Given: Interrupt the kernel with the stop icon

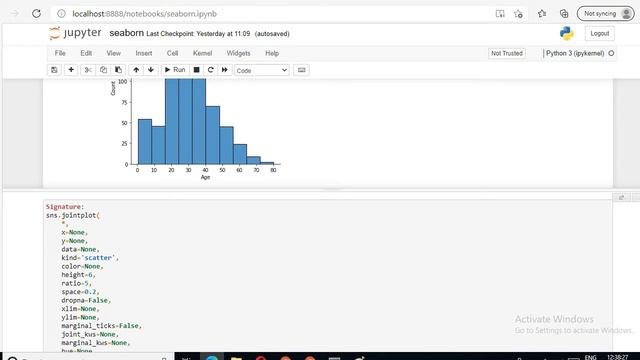Looking at the screenshot, I should tap(196, 70).
